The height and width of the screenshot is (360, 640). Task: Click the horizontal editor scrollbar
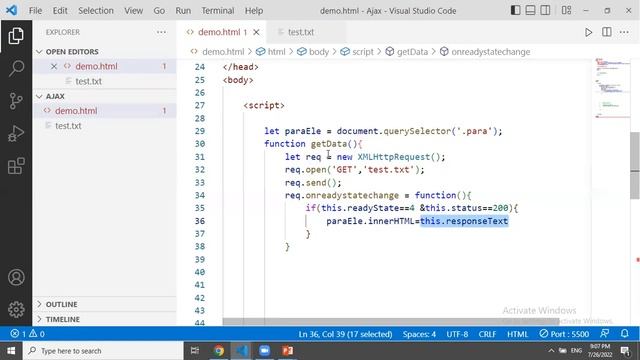(x=391, y=322)
